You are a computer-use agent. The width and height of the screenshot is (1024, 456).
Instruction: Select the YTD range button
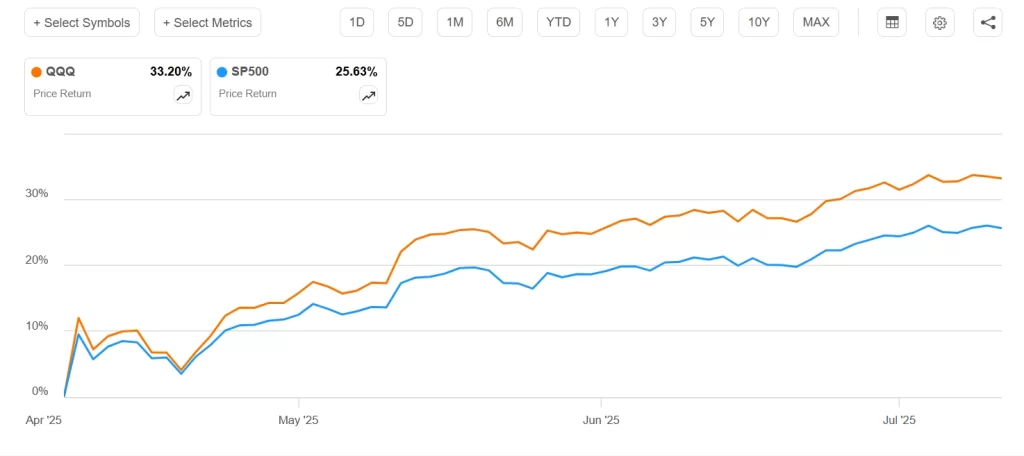coord(558,22)
